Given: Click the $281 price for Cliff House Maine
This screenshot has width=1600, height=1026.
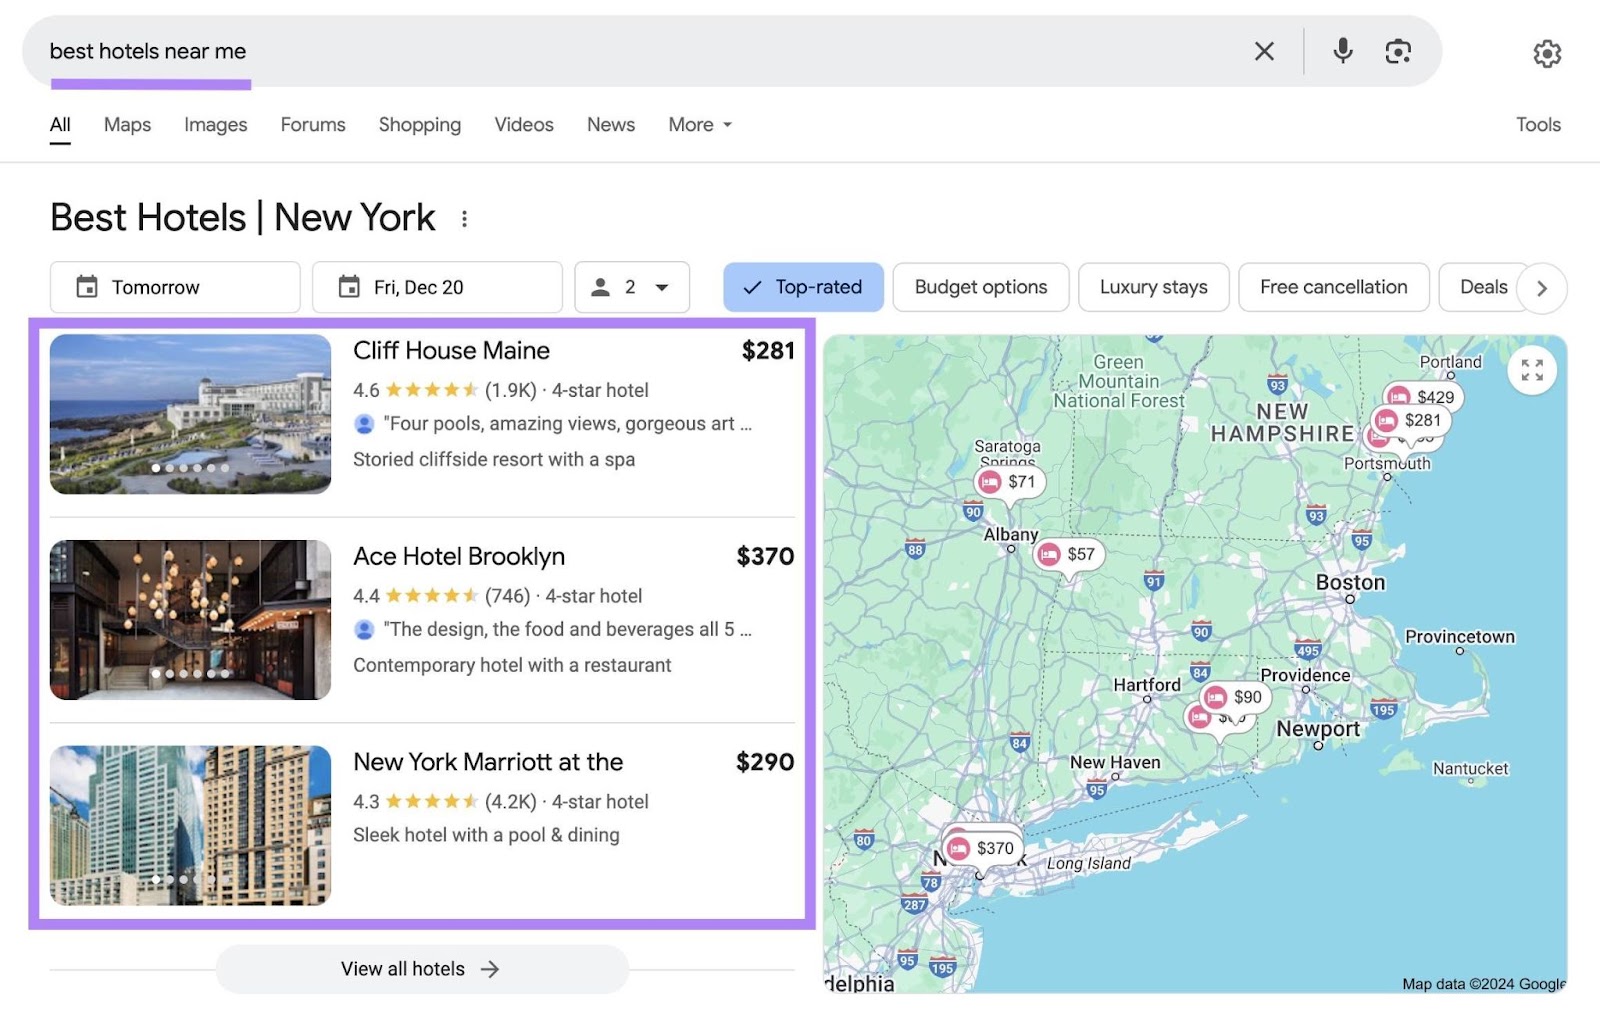Looking at the screenshot, I should click(x=768, y=351).
